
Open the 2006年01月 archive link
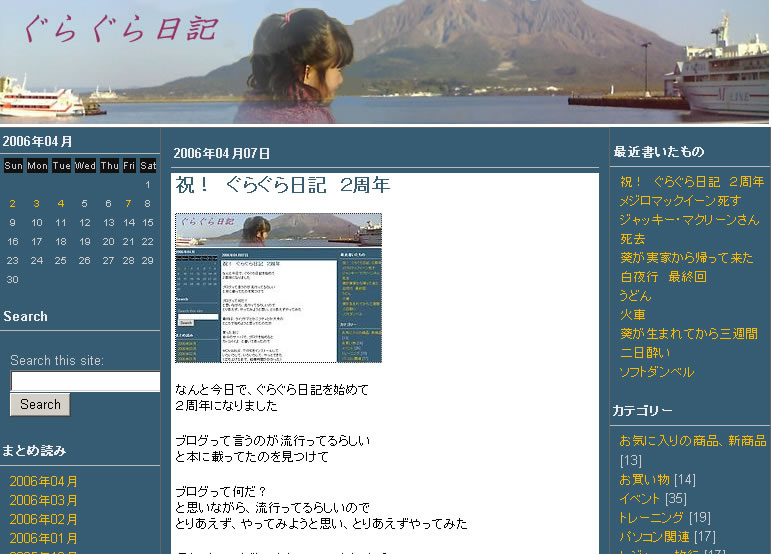tap(43, 538)
